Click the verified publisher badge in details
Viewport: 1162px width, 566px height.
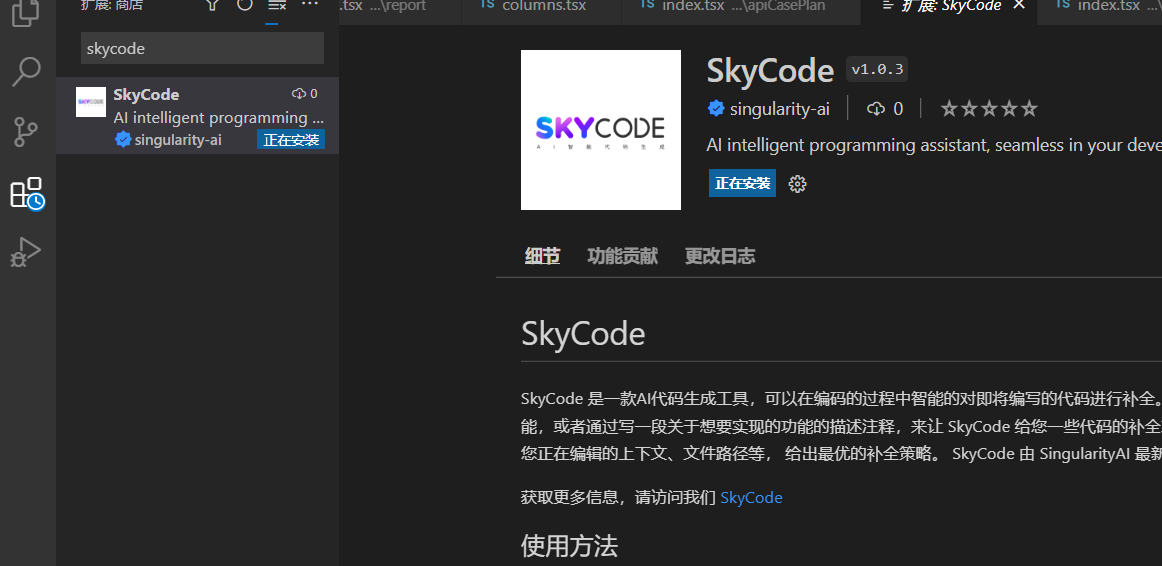(x=716, y=109)
